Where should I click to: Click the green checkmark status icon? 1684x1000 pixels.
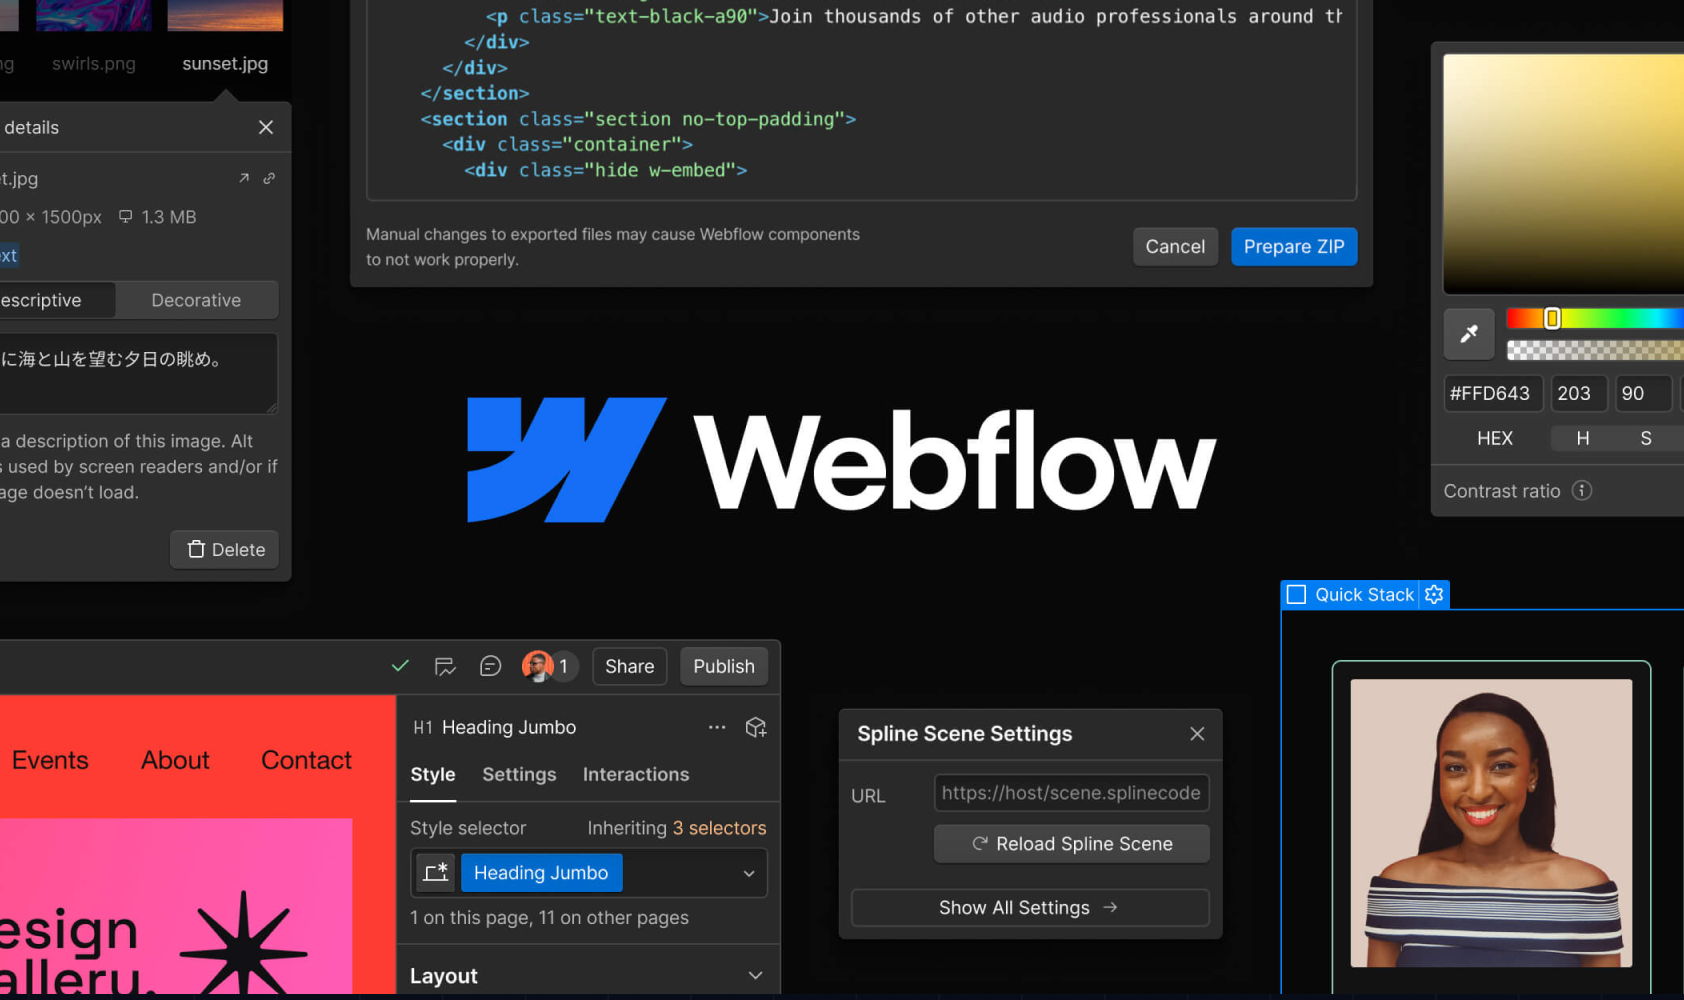(x=400, y=666)
